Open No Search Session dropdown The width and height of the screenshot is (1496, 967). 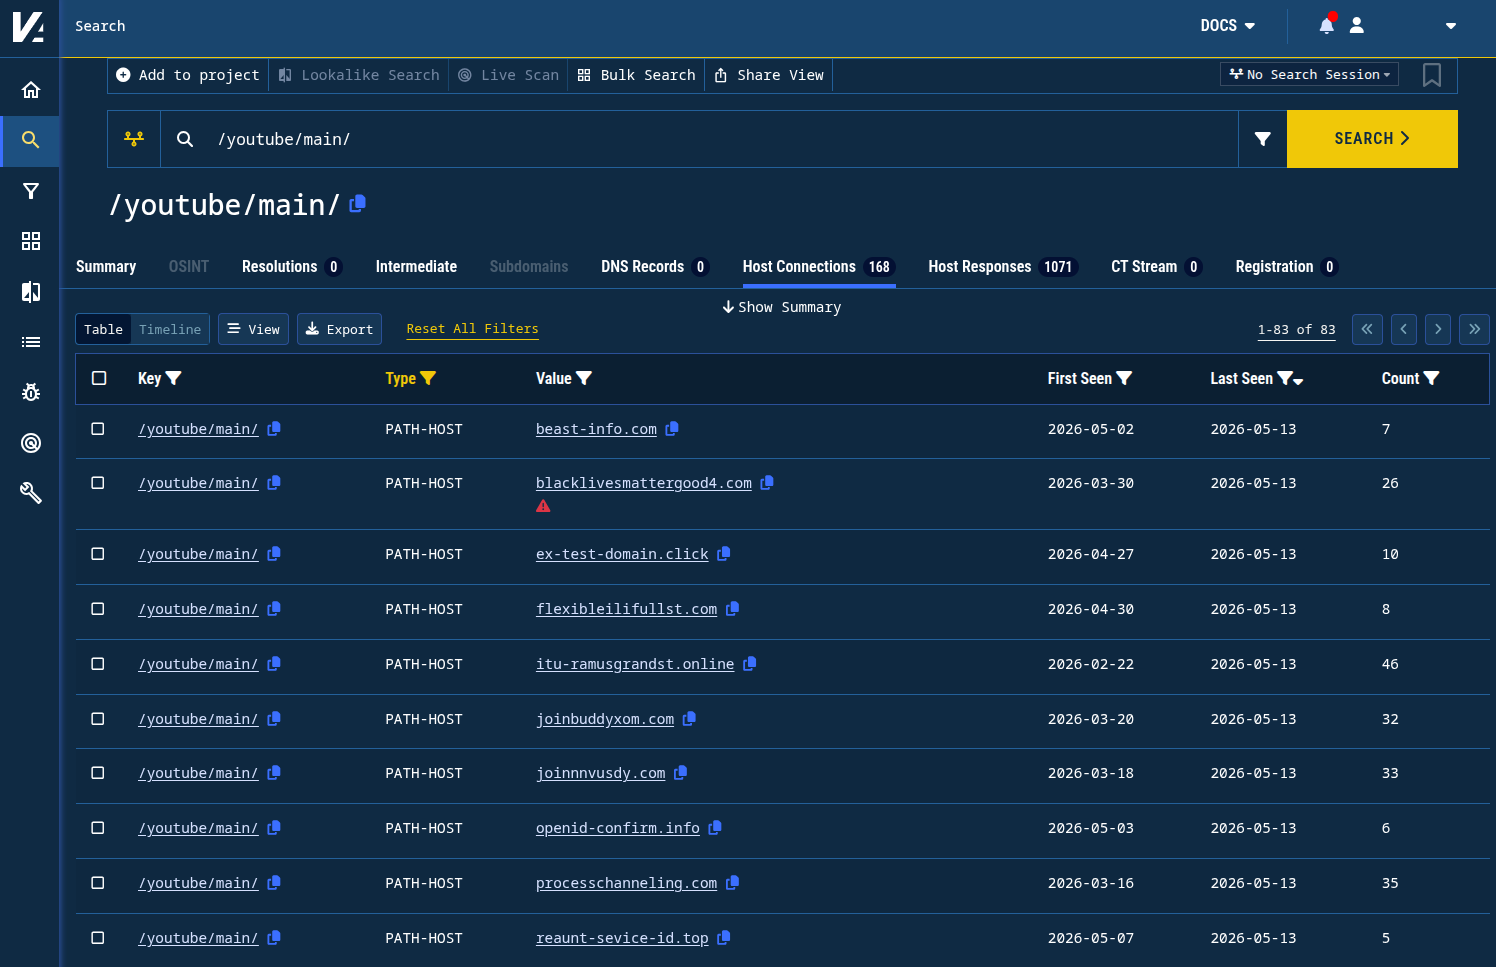[x=1309, y=75]
